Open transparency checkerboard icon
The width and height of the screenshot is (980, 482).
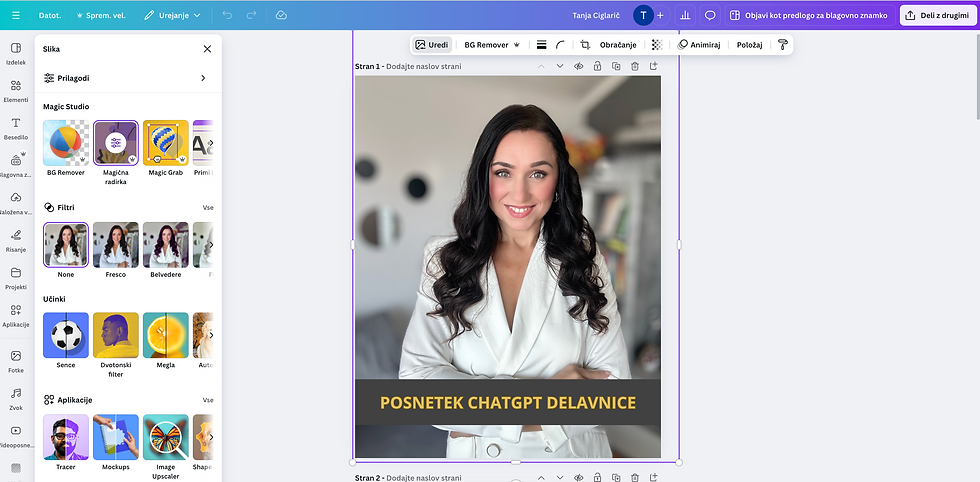[657, 45]
